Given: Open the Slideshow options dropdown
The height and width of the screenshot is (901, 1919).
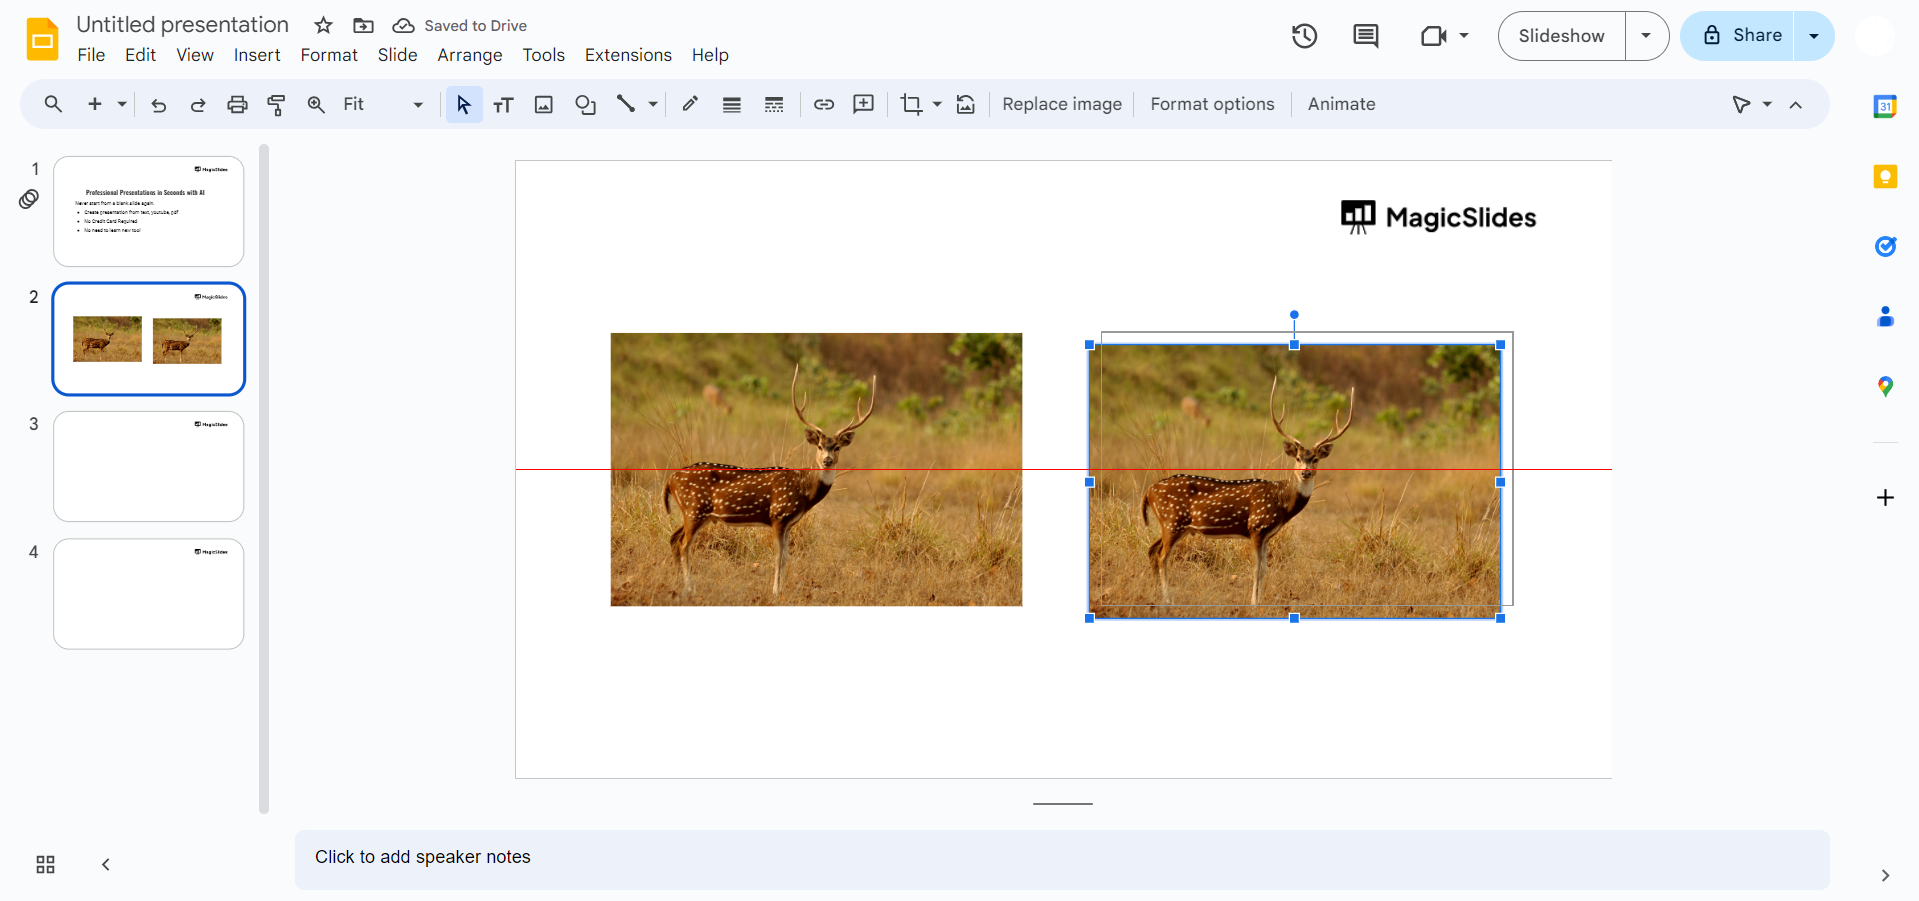Looking at the screenshot, I should [x=1645, y=35].
